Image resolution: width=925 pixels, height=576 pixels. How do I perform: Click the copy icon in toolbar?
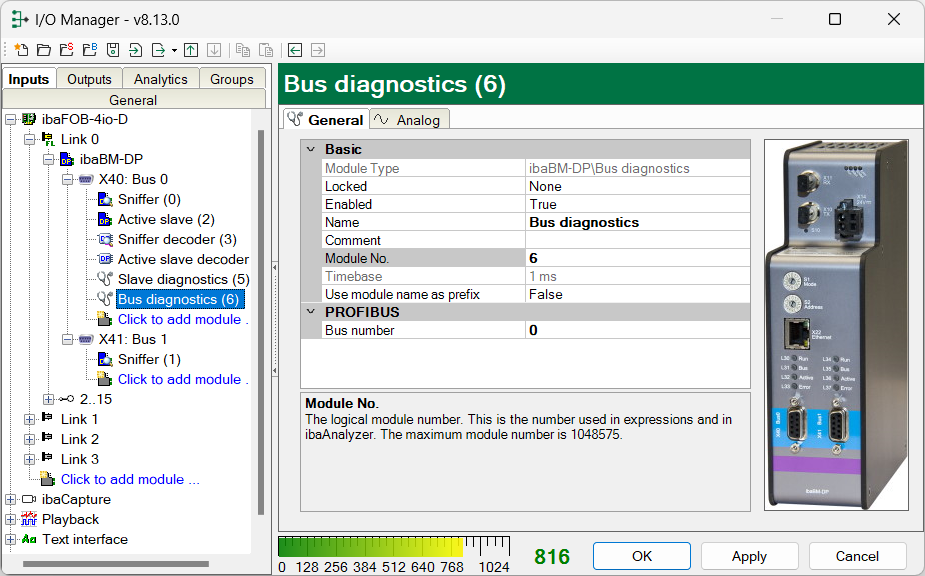[242, 50]
